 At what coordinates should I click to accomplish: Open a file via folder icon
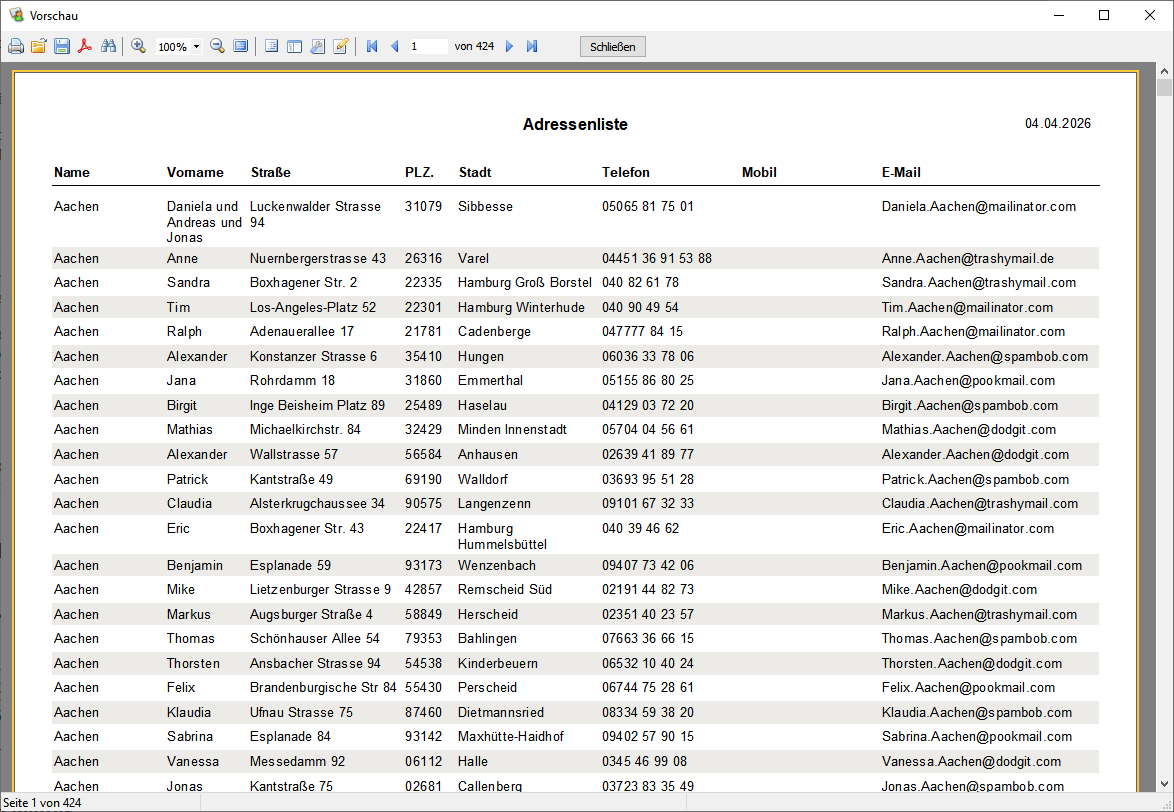pos(39,47)
